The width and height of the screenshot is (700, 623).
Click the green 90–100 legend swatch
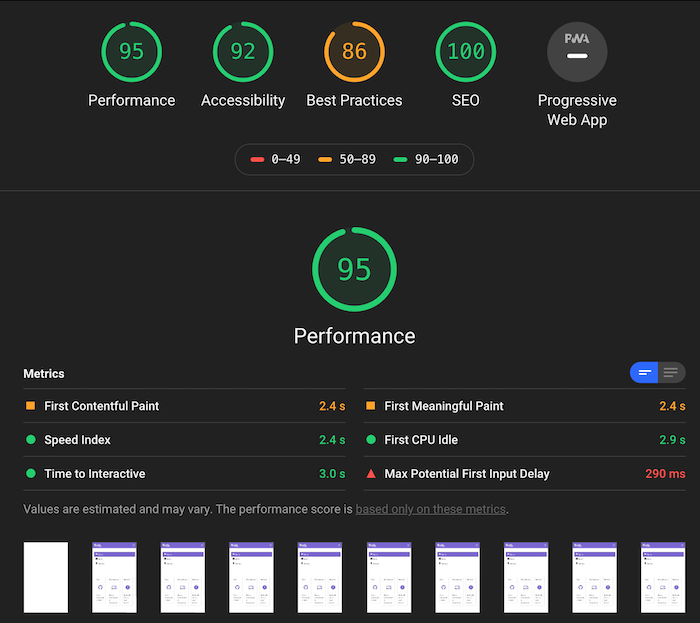[x=400, y=159]
